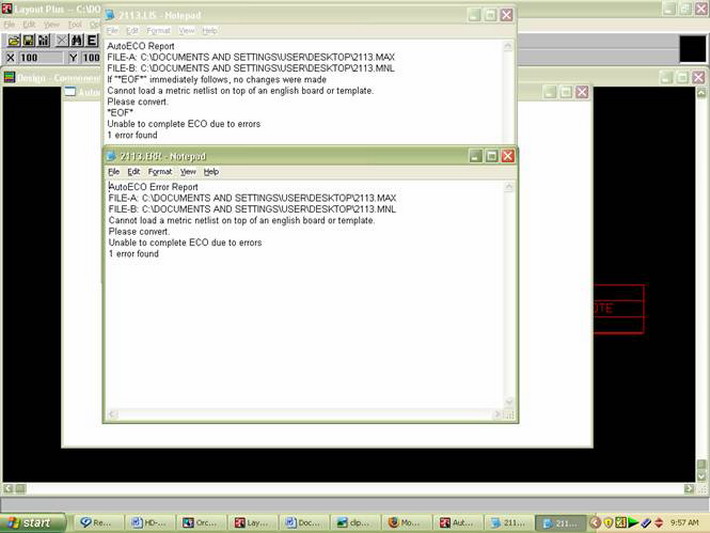The image size is (710, 533).
Task: Maximize the 2113.ERR Notepad window
Action: (491, 156)
